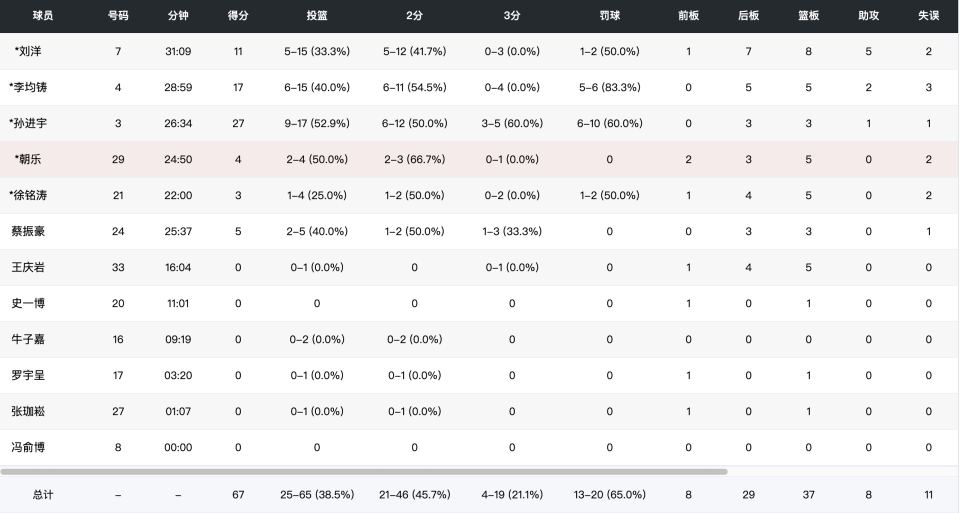Open player 刘洋's name link
The height and width of the screenshot is (513, 960).
28,51
